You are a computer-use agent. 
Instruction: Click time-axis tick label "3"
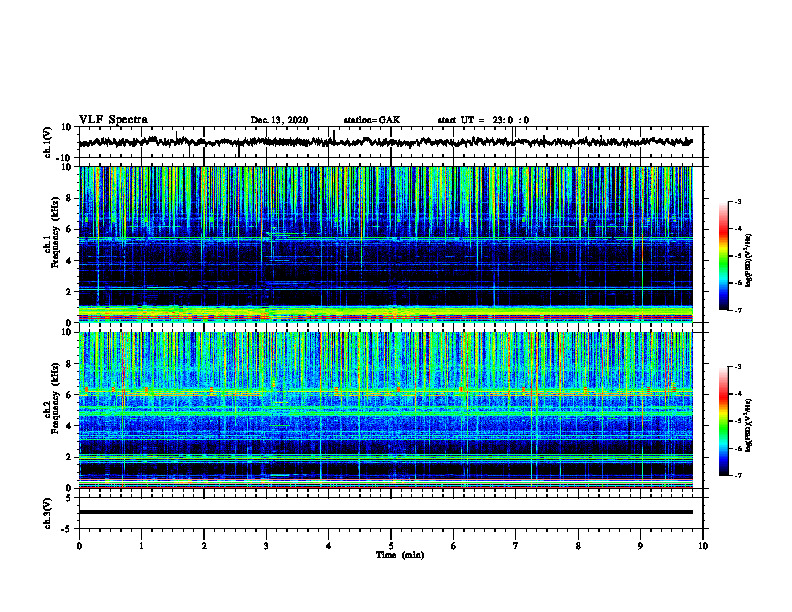coord(266,546)
